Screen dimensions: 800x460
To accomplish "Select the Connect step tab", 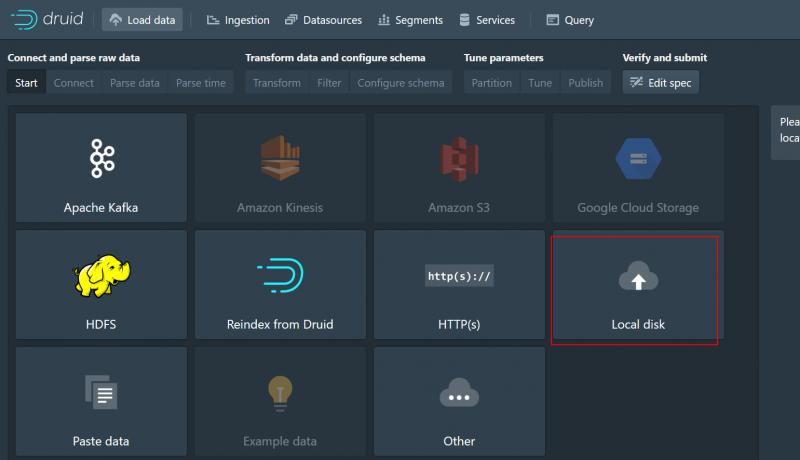I will coord(73,83).
